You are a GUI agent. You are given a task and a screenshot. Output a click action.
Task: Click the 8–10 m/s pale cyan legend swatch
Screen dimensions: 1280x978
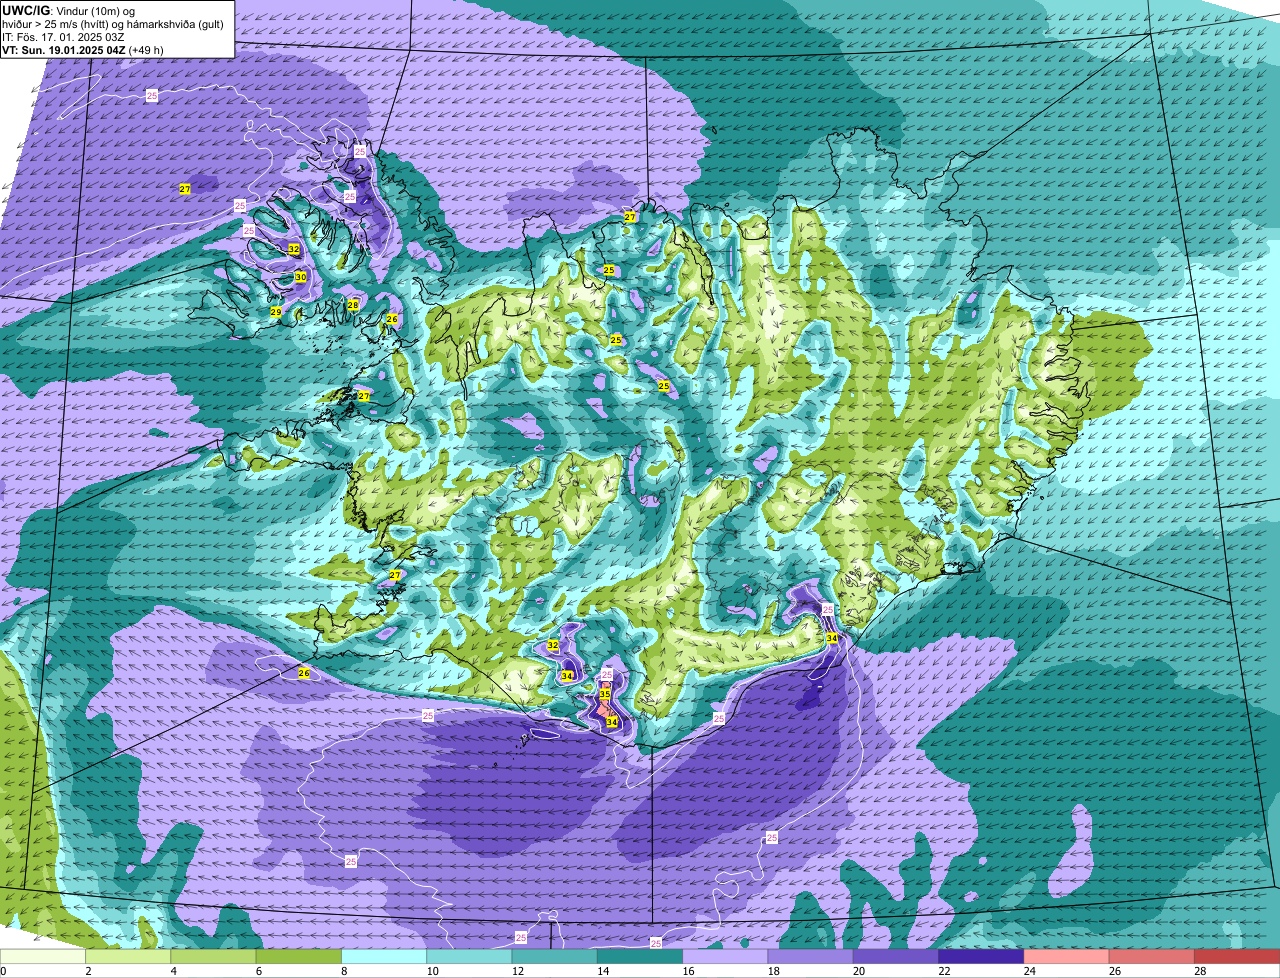(384, 956)
